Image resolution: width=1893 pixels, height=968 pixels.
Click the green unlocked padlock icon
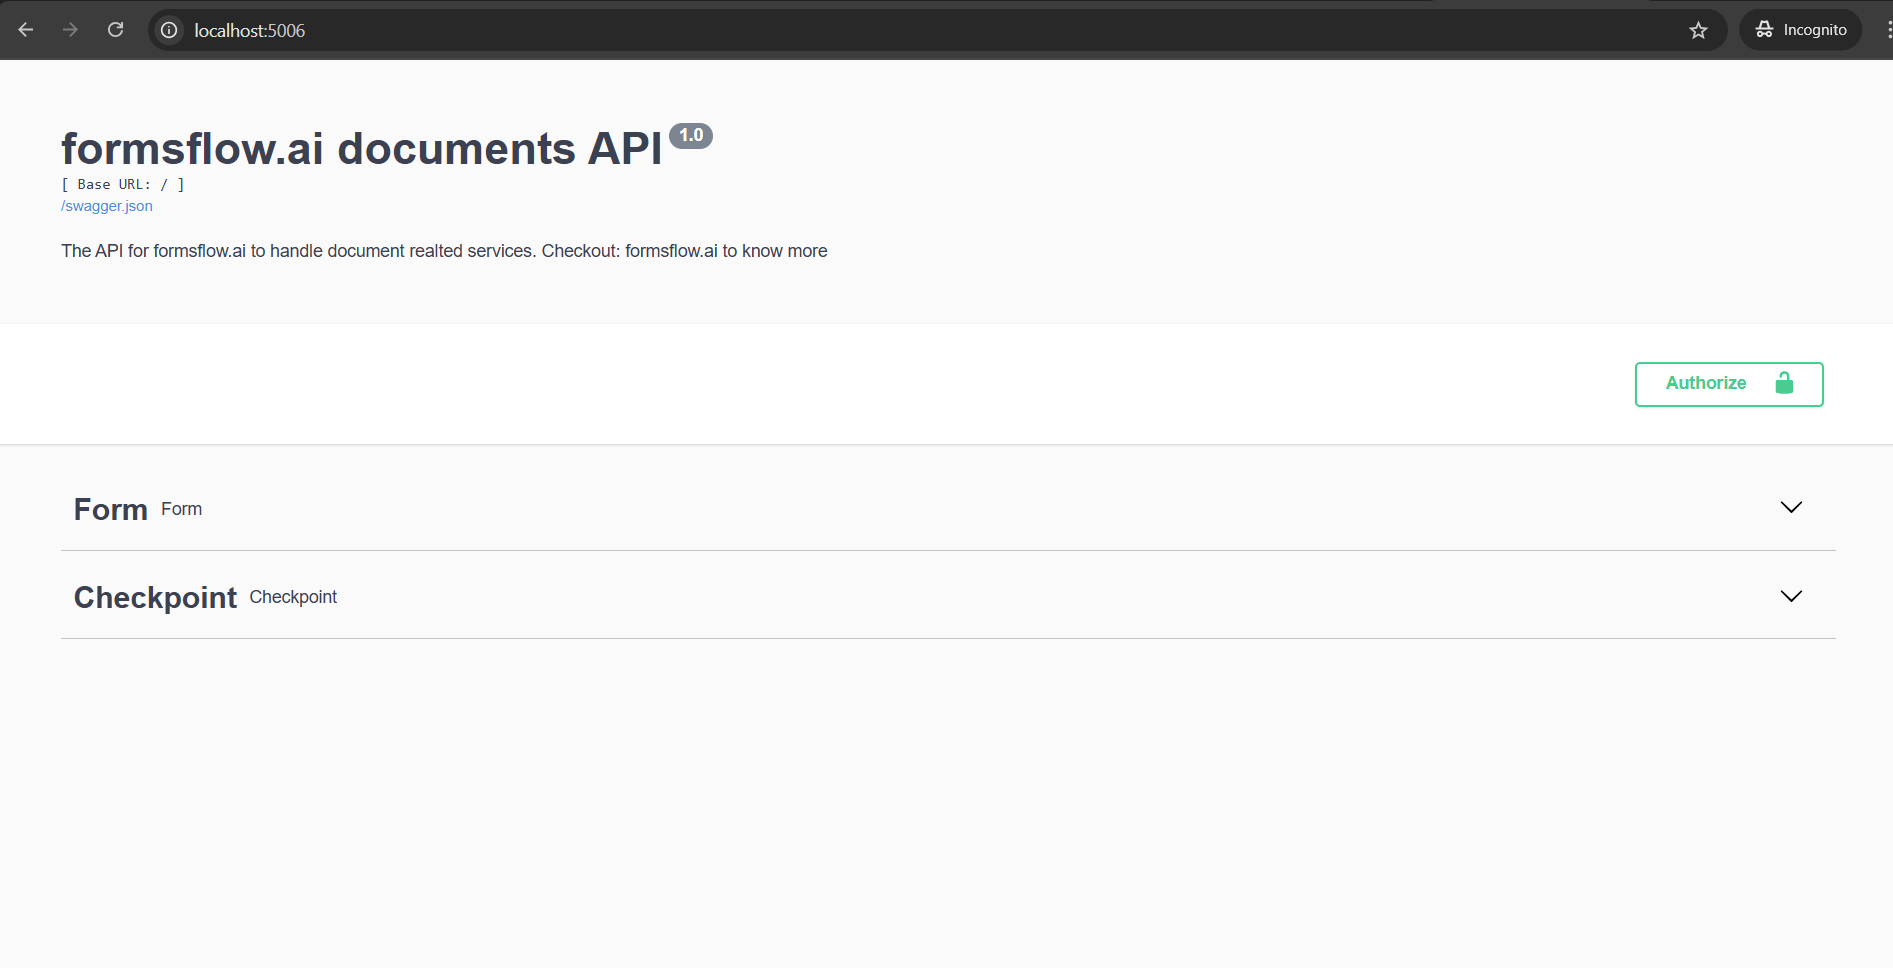click(1784, 384)
